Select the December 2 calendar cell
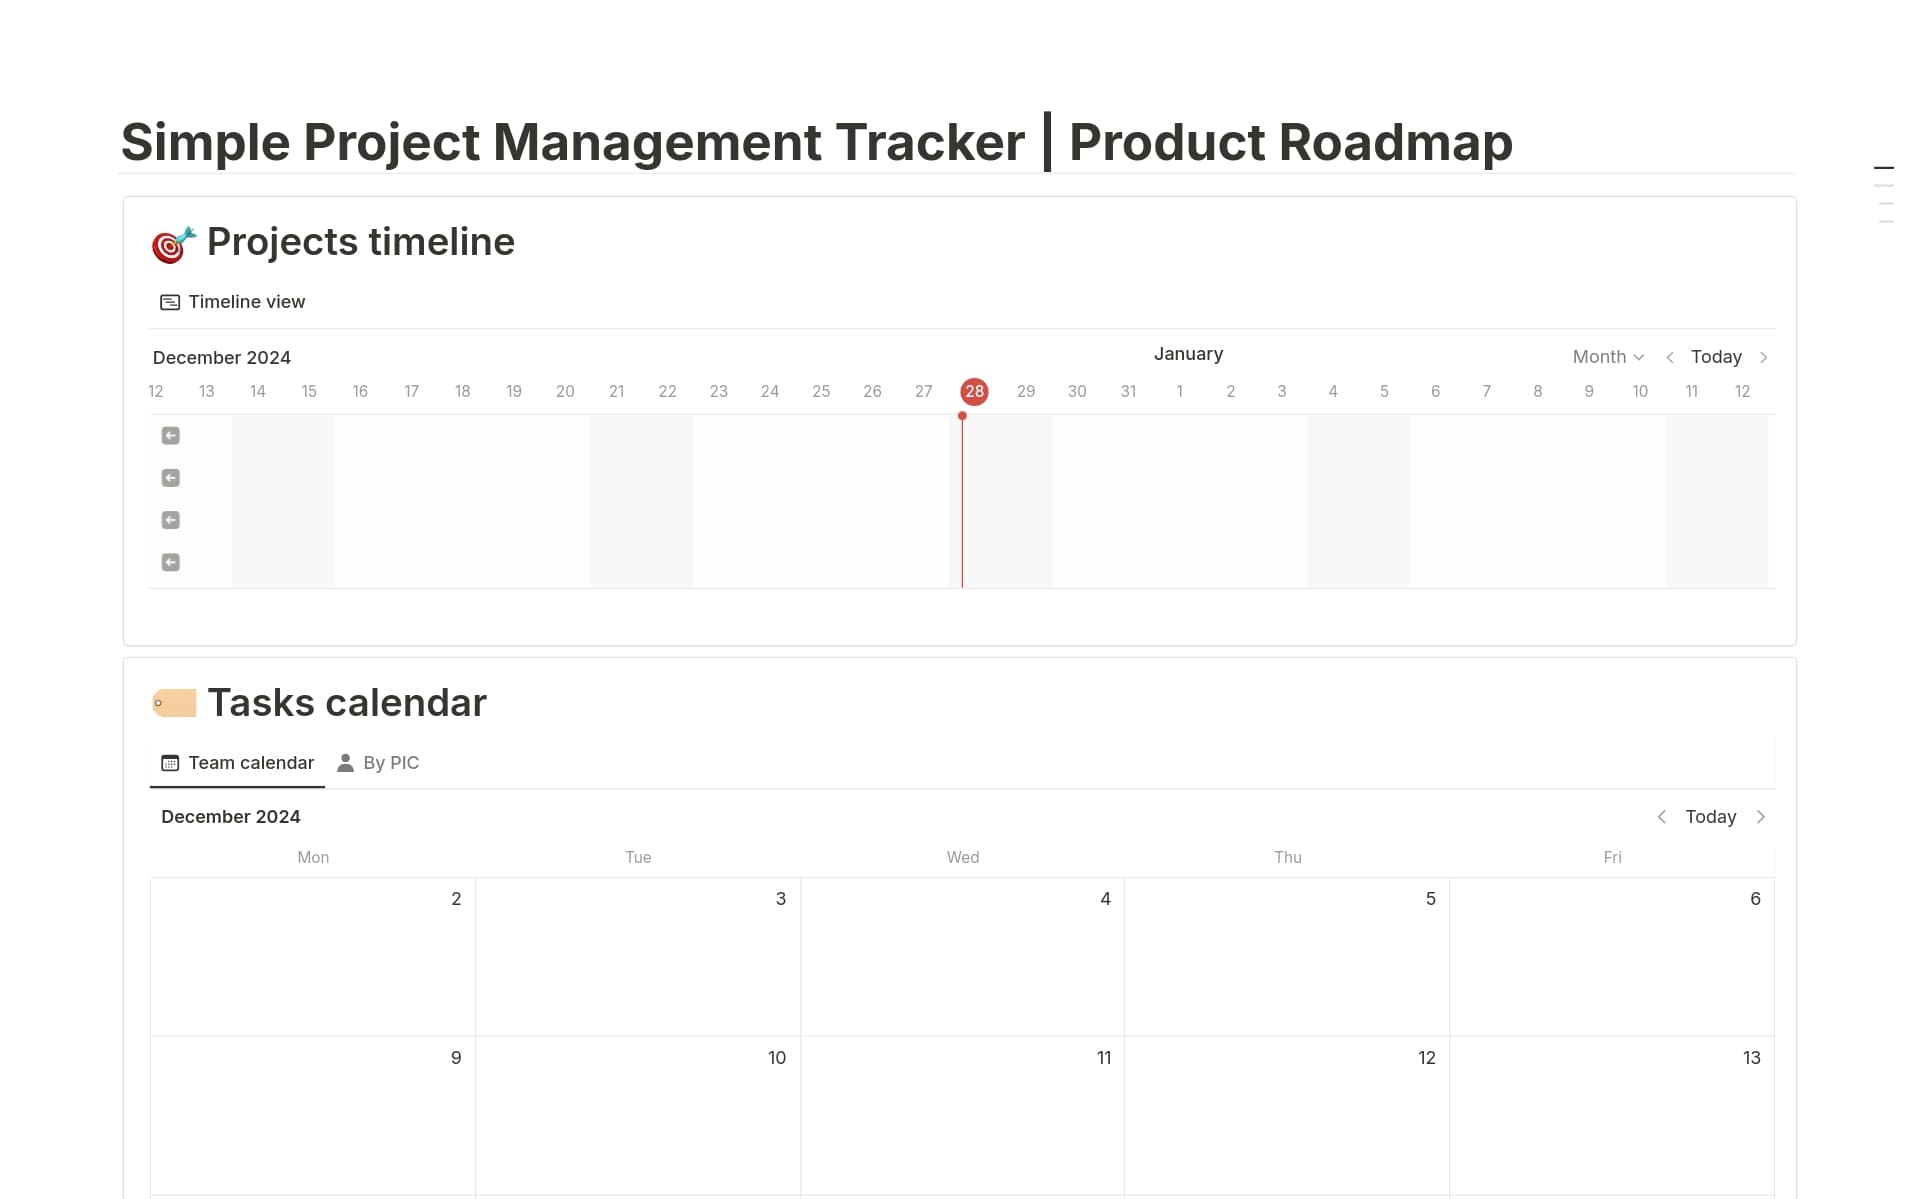 [313, 955]
